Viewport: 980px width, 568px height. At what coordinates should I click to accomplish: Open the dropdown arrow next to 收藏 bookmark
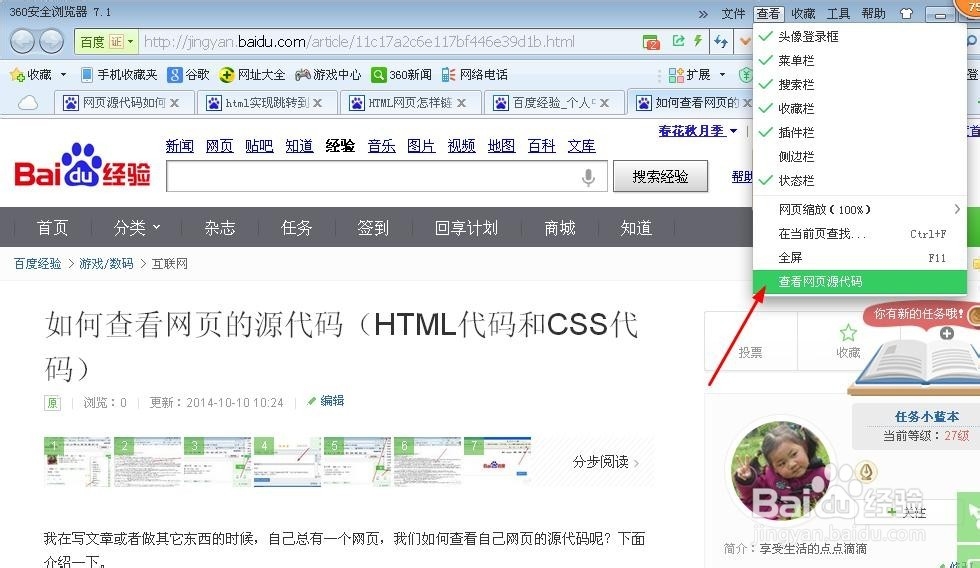tap(63, 75)
